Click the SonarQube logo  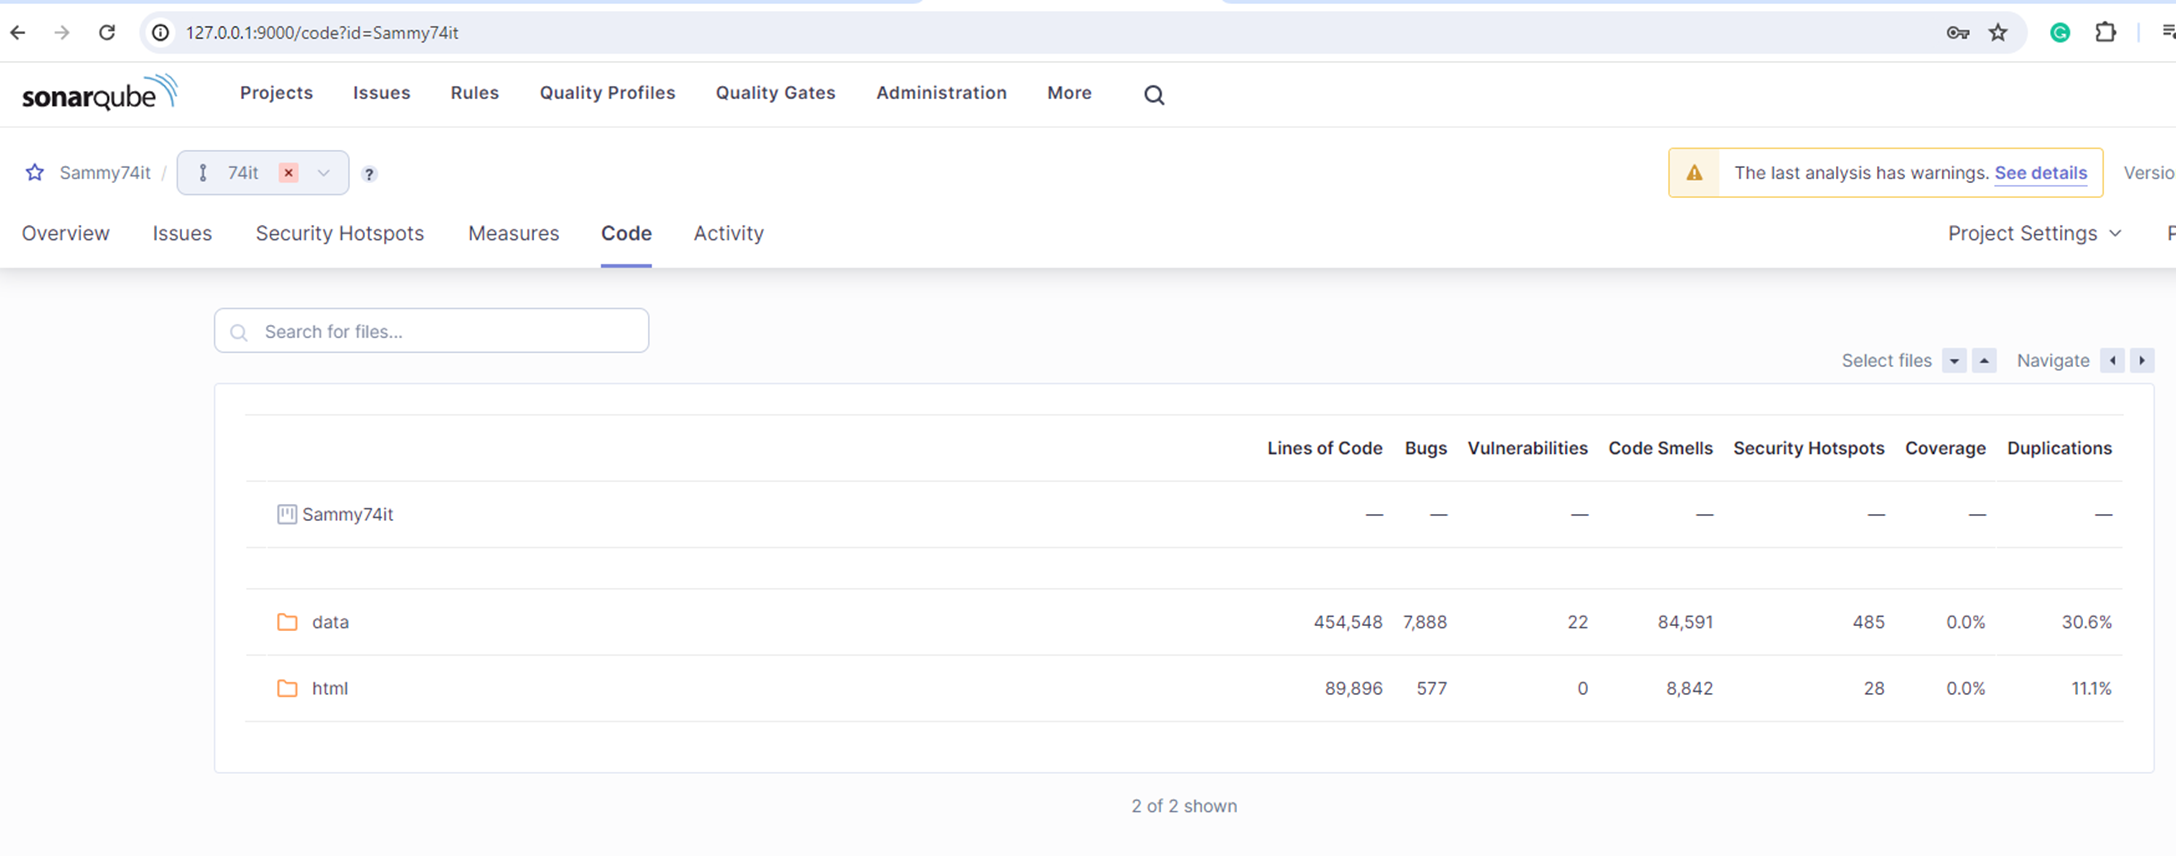tap(99, 93)
